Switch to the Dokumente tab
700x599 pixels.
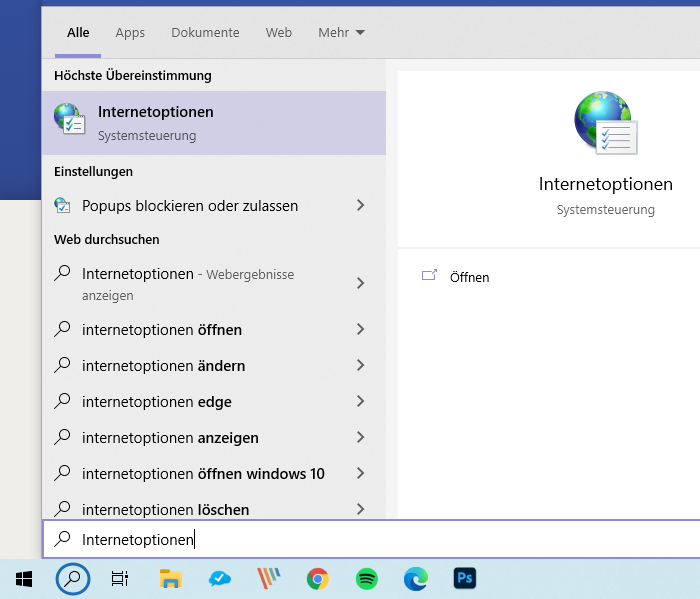click(x=205, y=33)
